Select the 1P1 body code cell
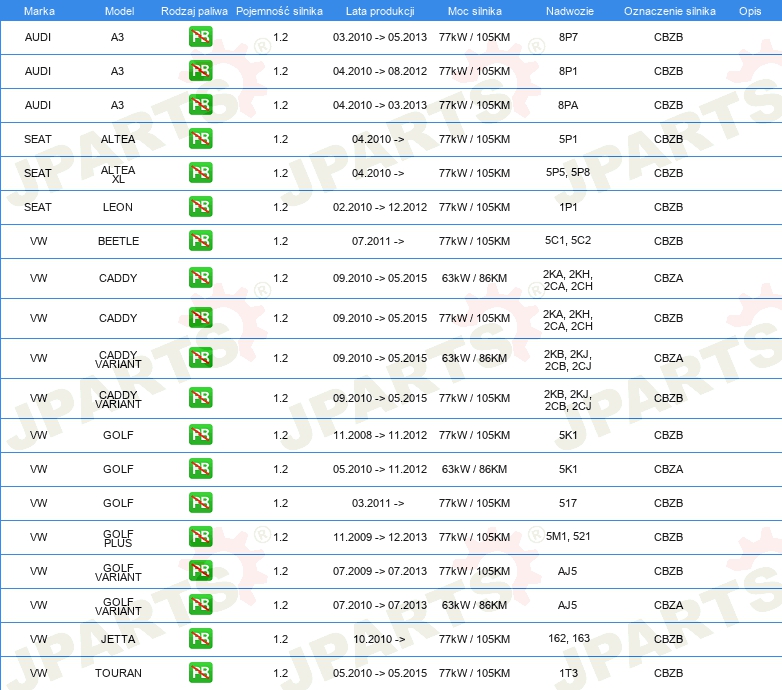This screenshot has width=782, height=690. (x=568, y=207)
